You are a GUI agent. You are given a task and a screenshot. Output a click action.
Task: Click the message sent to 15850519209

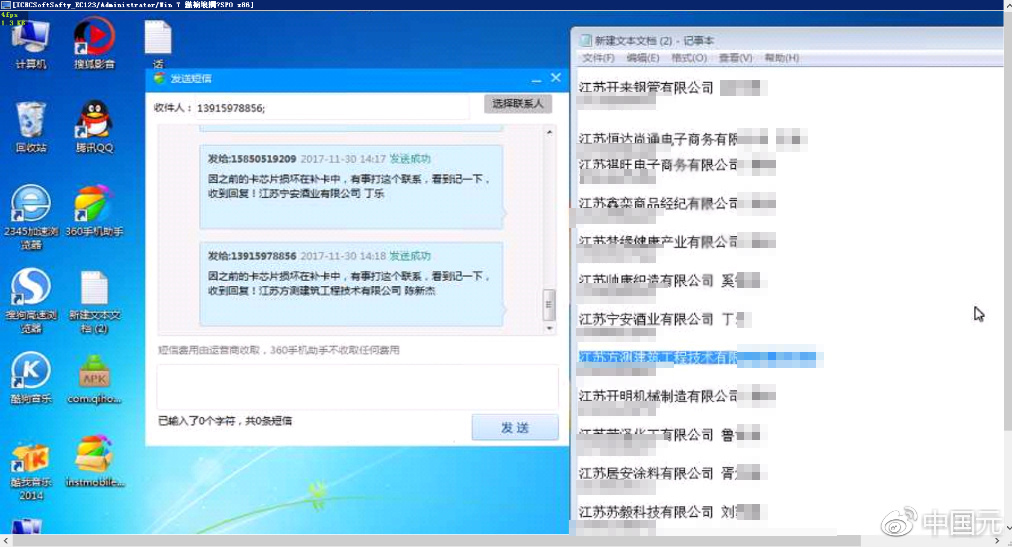coord(351,187)
